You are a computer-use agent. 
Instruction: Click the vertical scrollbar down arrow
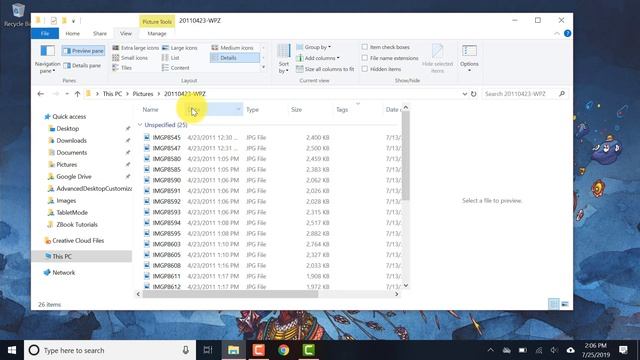(405, 285)
